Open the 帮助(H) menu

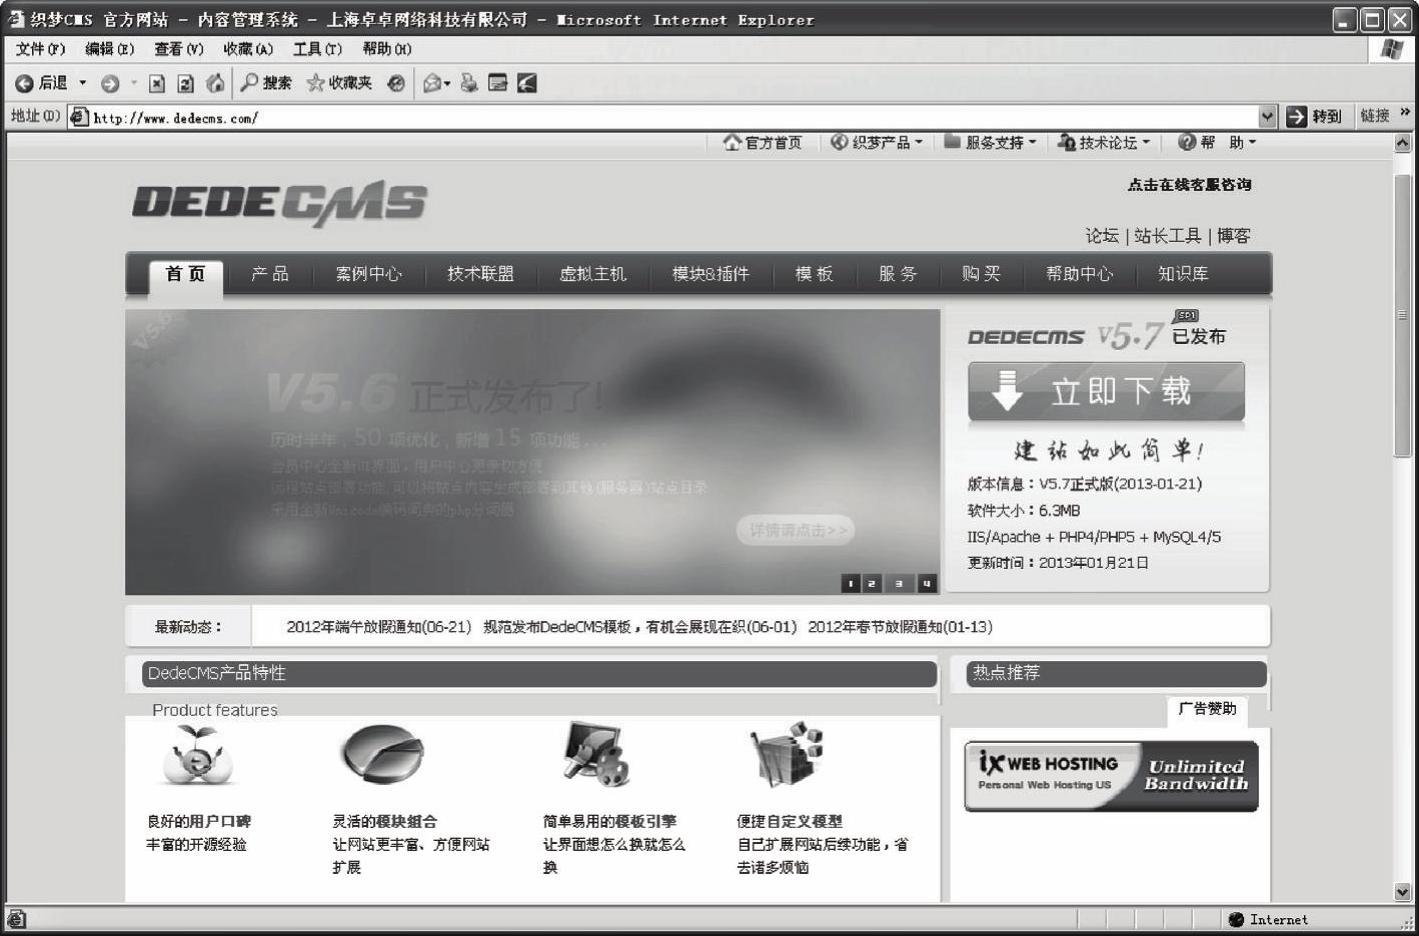pos(386,48)
